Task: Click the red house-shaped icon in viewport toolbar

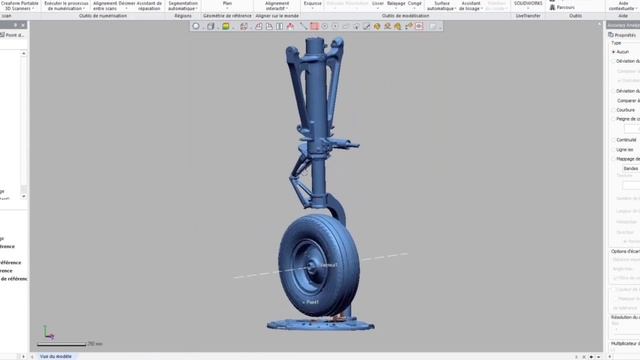Action: (x=290, y=26)
